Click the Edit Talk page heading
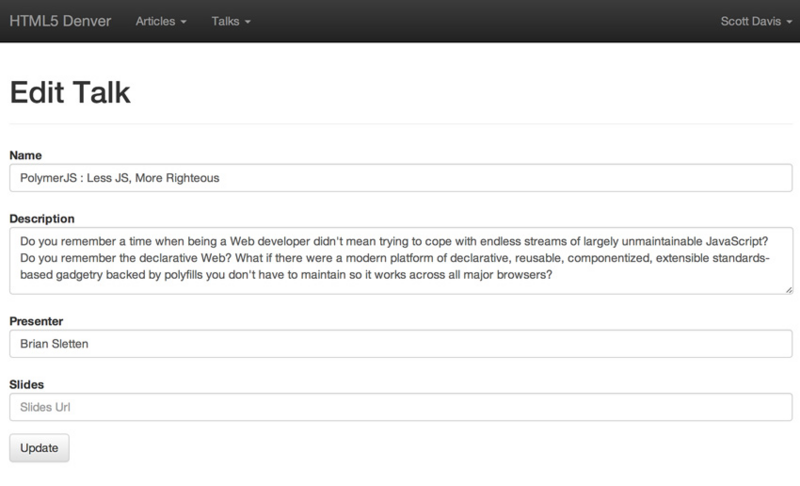Viewport: 800px width, 486px height. click(x=70, y=92)
